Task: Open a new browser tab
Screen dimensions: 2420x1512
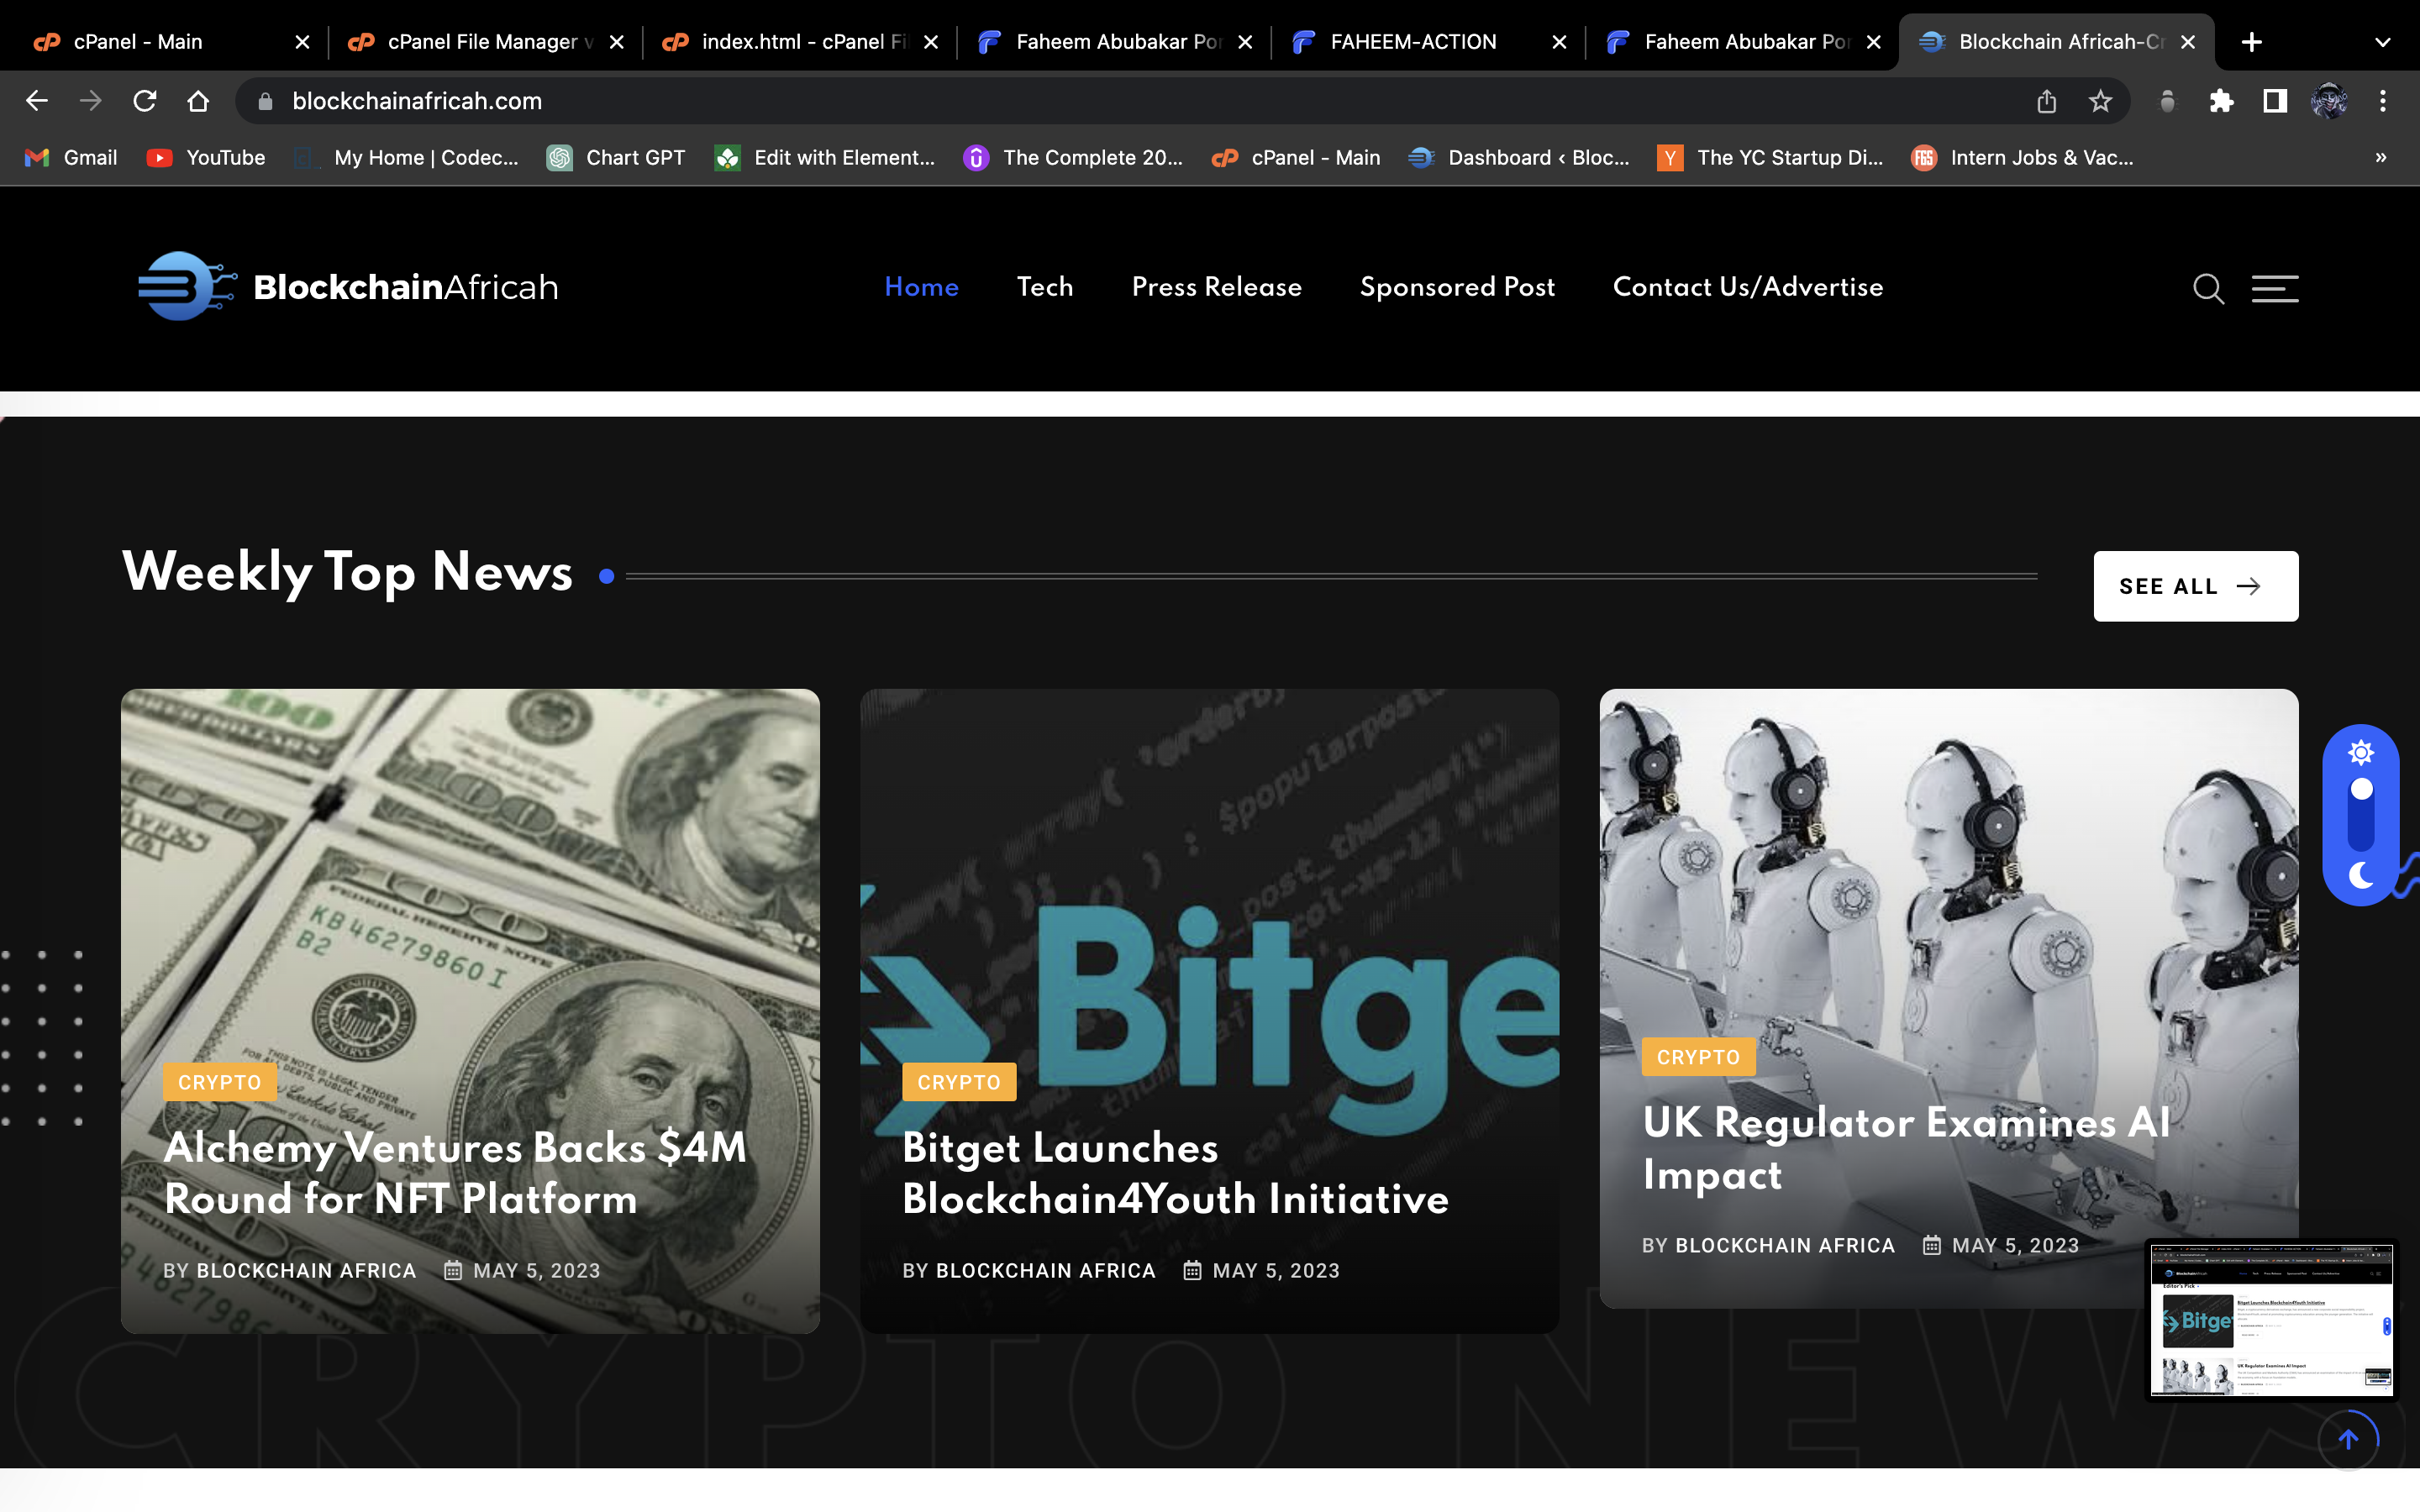Action: (2252, 42)
